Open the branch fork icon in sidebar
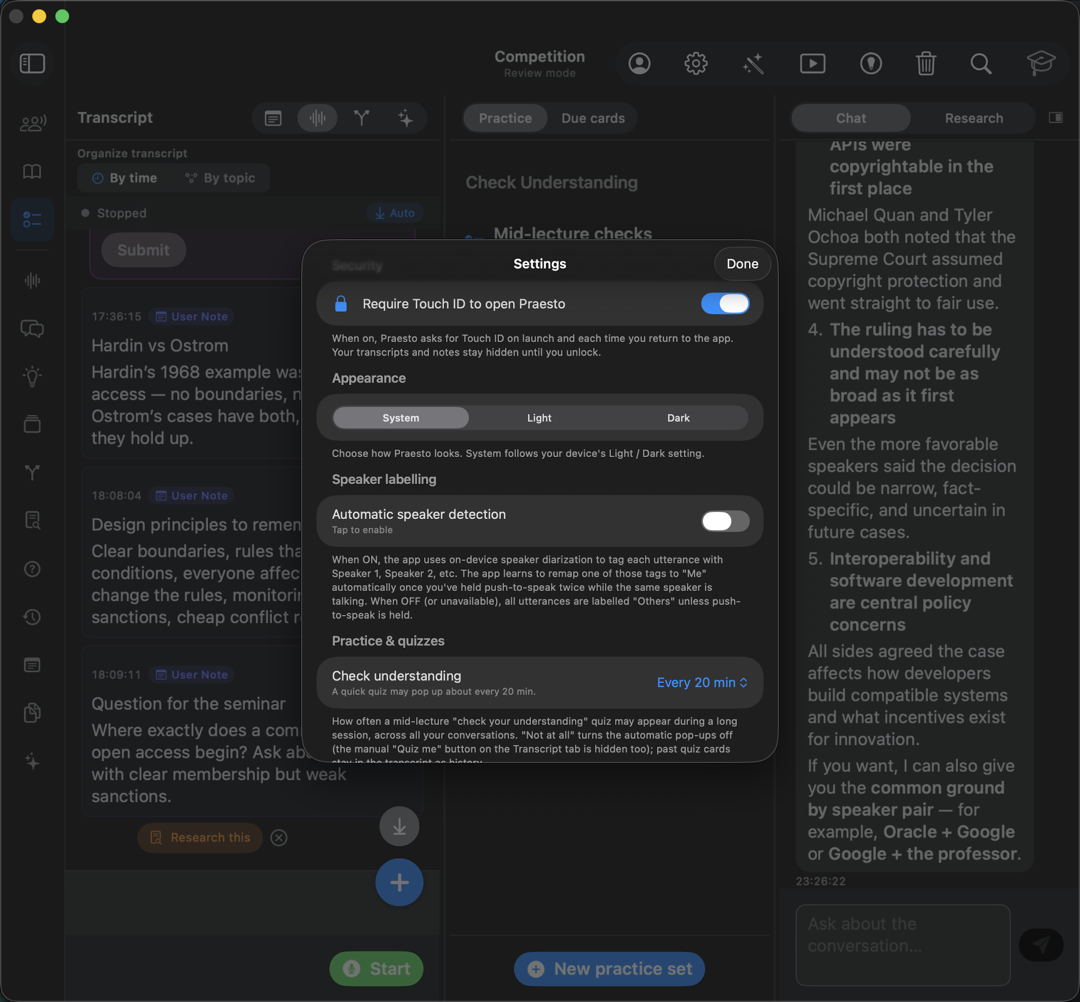Viewport: 1080px width, 1002px height. coord(32,472)
